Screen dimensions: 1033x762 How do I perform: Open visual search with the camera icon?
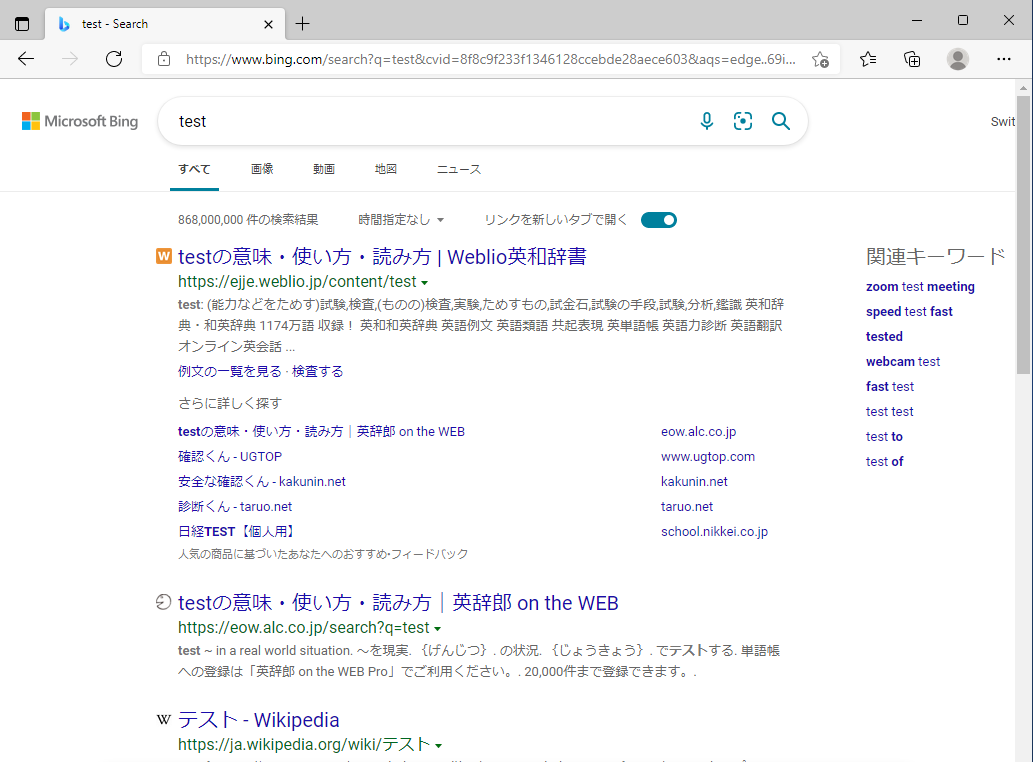point(743,120)
